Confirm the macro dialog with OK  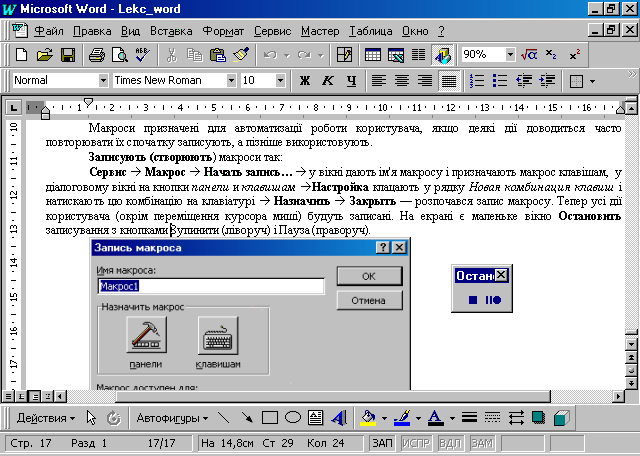click(x=369, y=276)
